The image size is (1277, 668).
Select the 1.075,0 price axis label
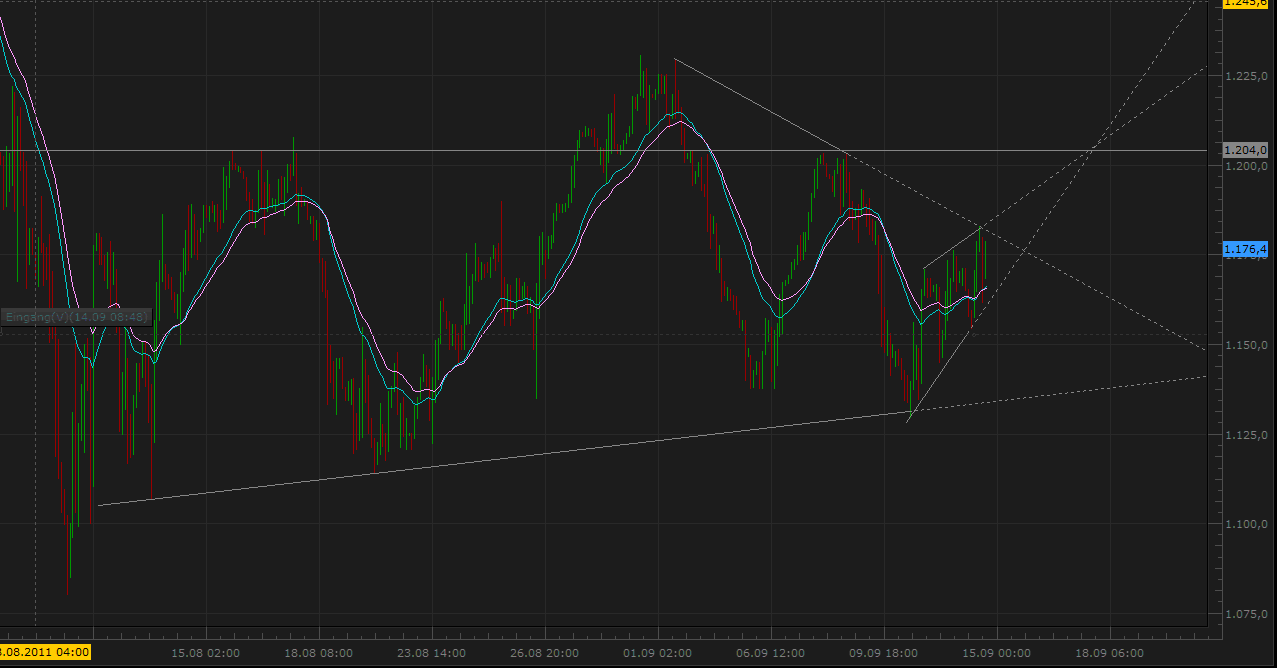(x=1246, y=614)
